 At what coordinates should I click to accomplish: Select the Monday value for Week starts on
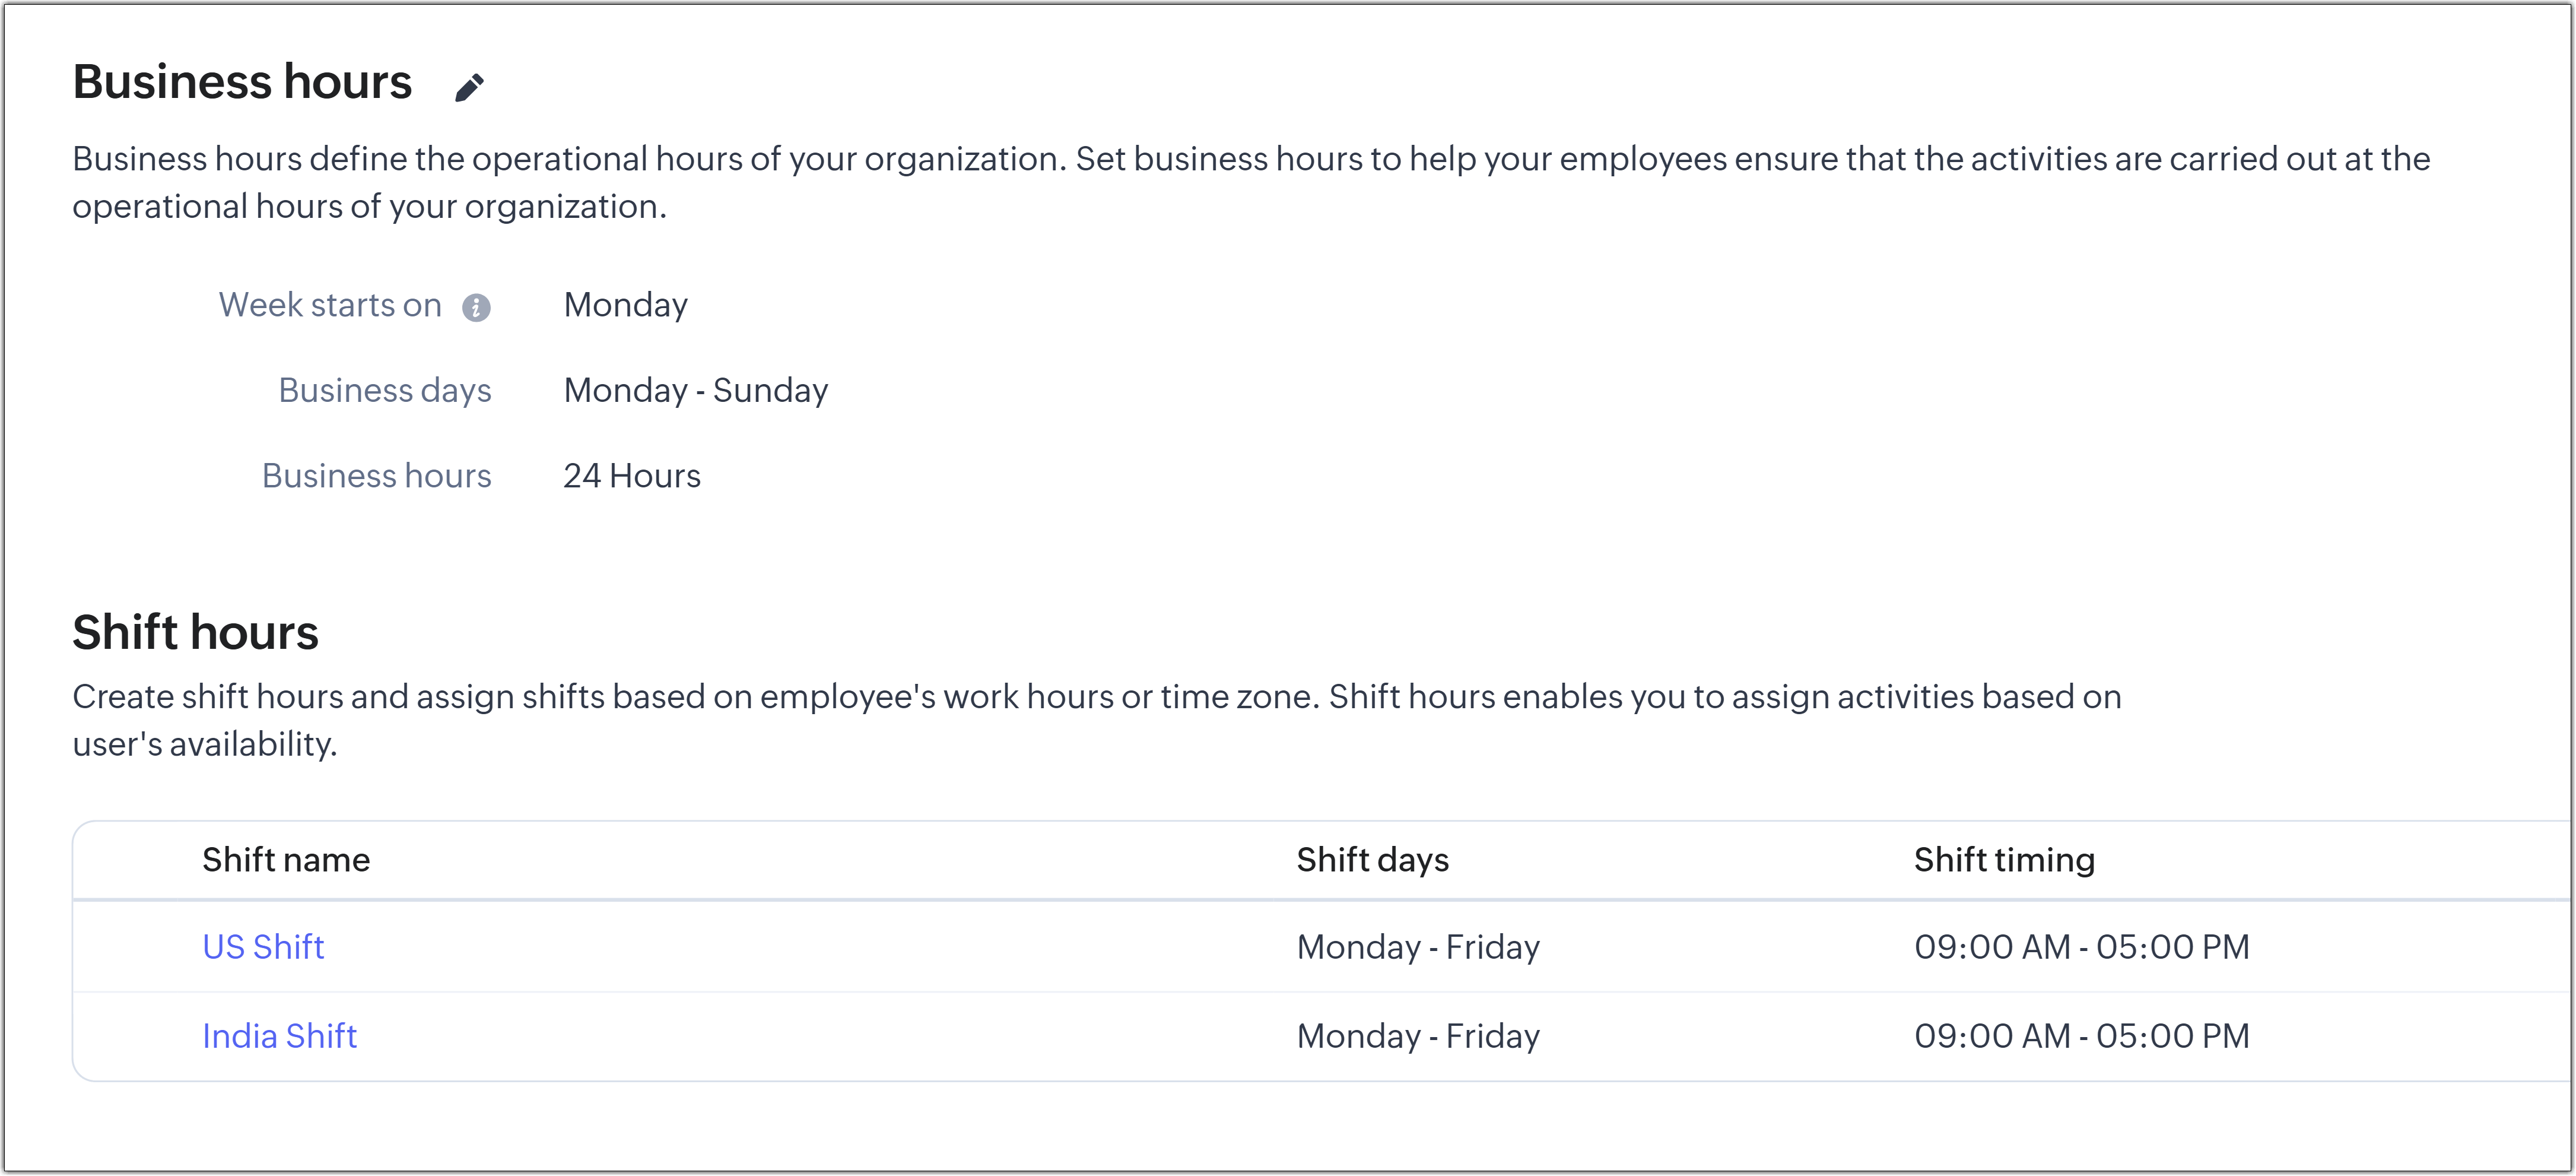coord(625,305)
